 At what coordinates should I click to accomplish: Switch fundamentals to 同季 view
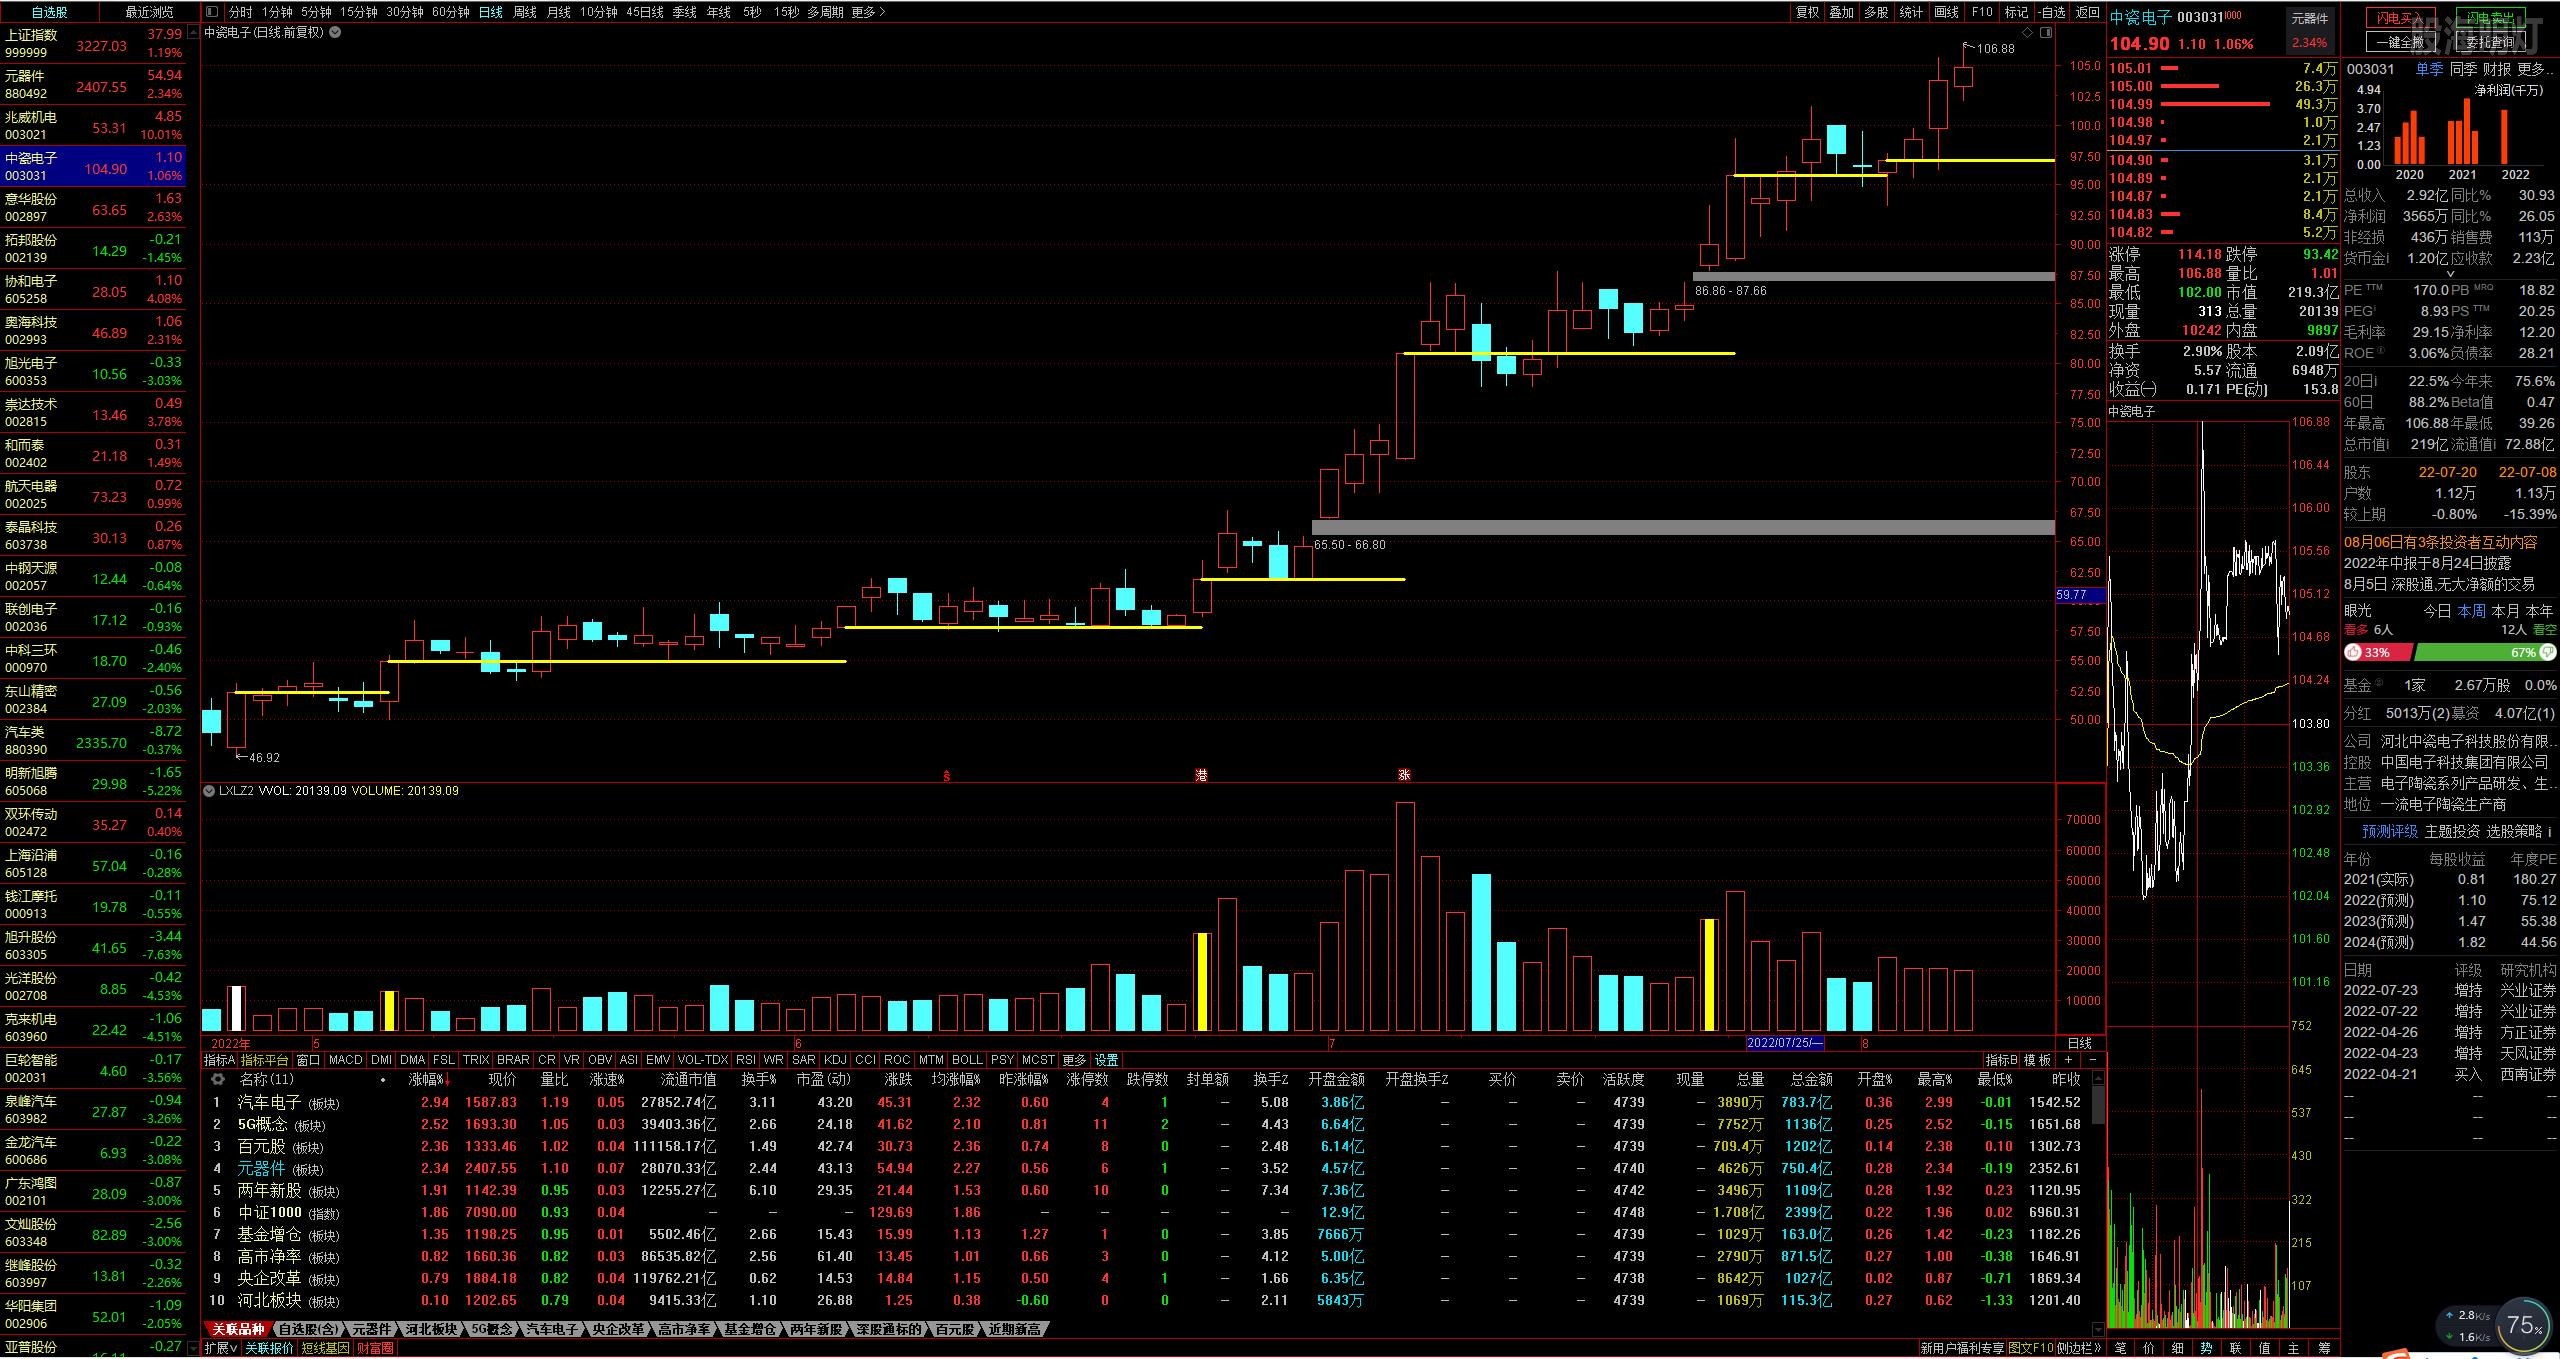[x=2464, y=69]
